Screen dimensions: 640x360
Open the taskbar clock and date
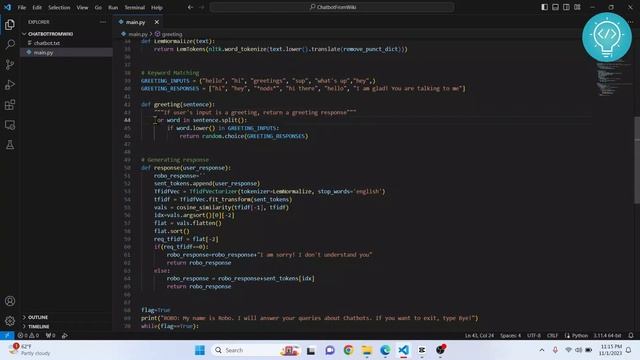611,350
